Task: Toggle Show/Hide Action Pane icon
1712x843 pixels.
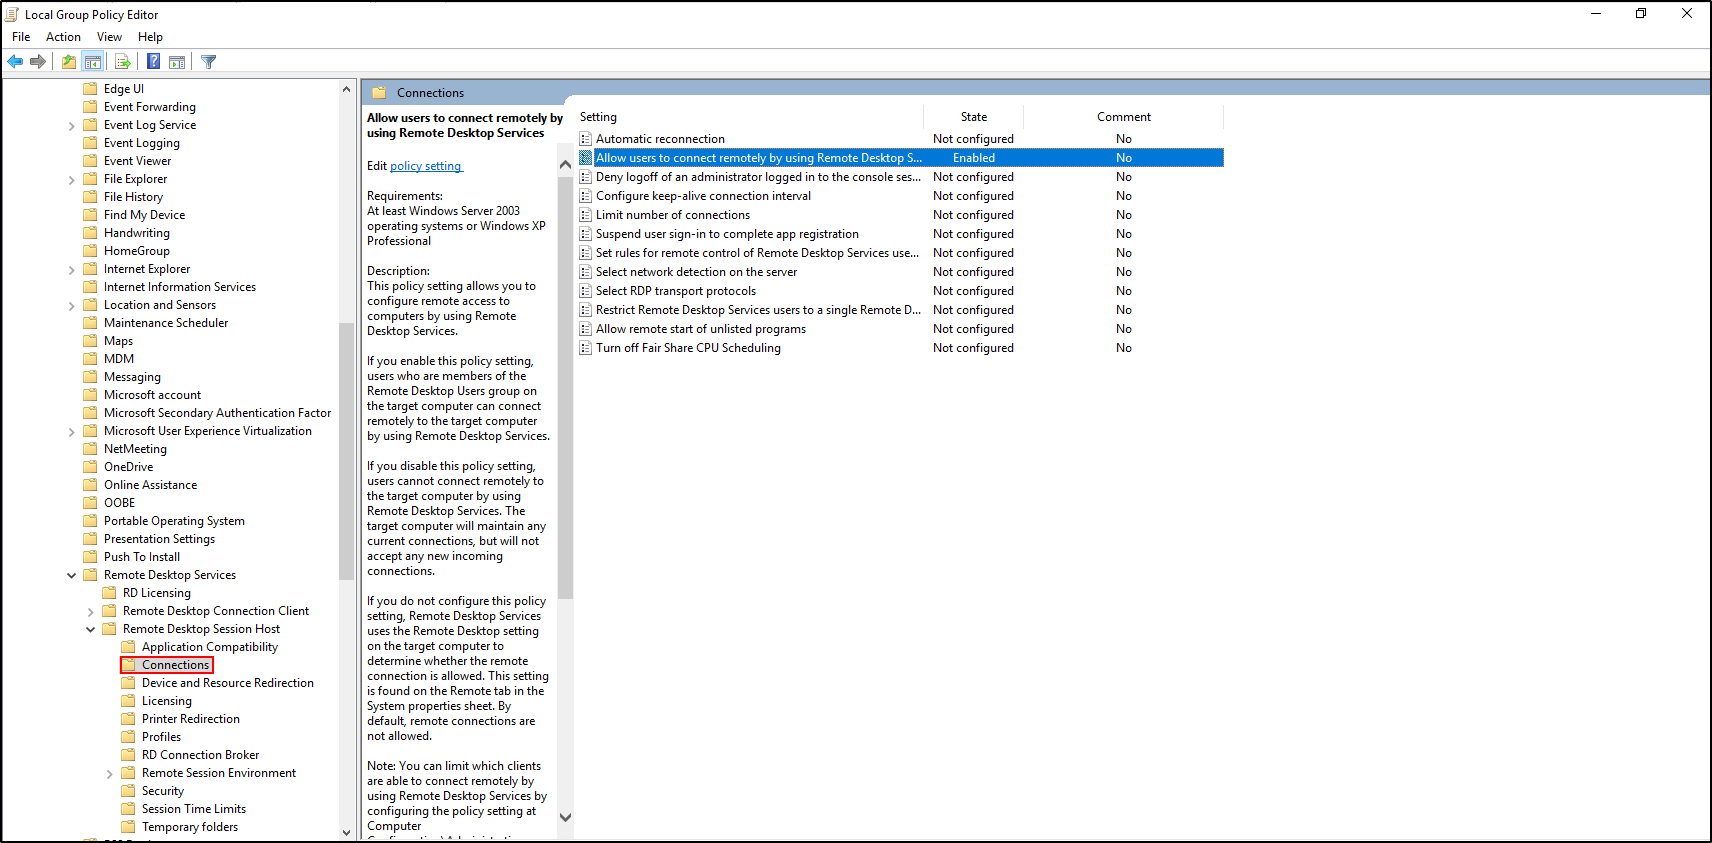Action: click(x=177, y=62)
